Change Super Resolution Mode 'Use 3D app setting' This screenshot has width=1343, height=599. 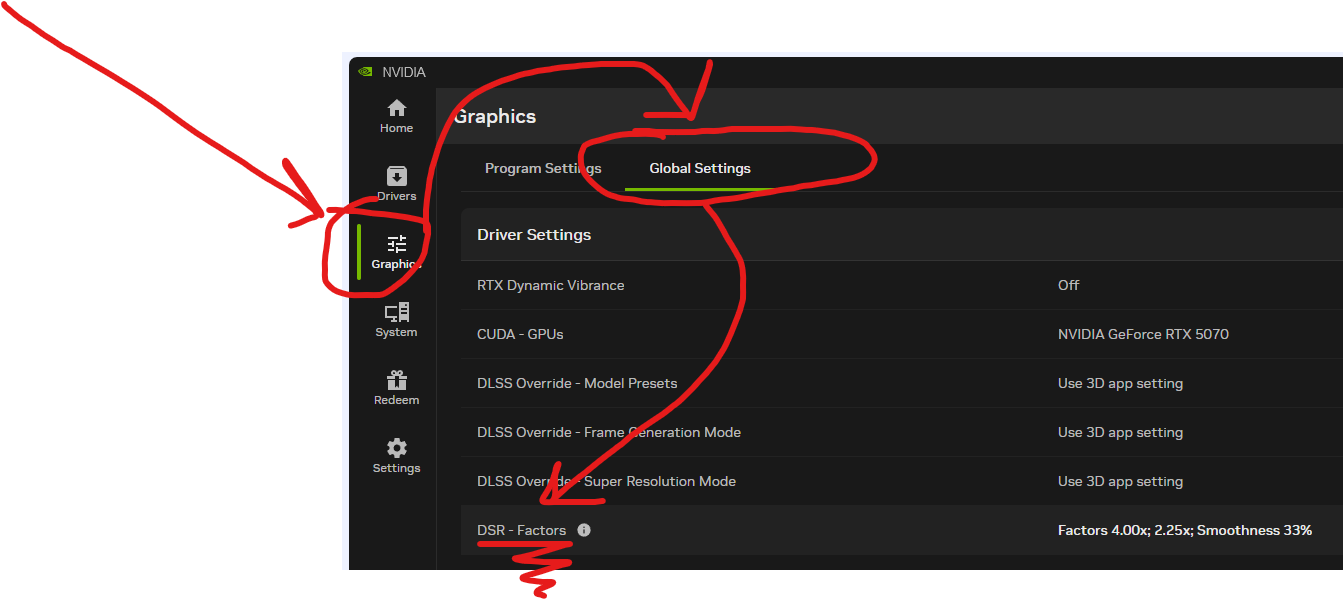pos(1120,481)
